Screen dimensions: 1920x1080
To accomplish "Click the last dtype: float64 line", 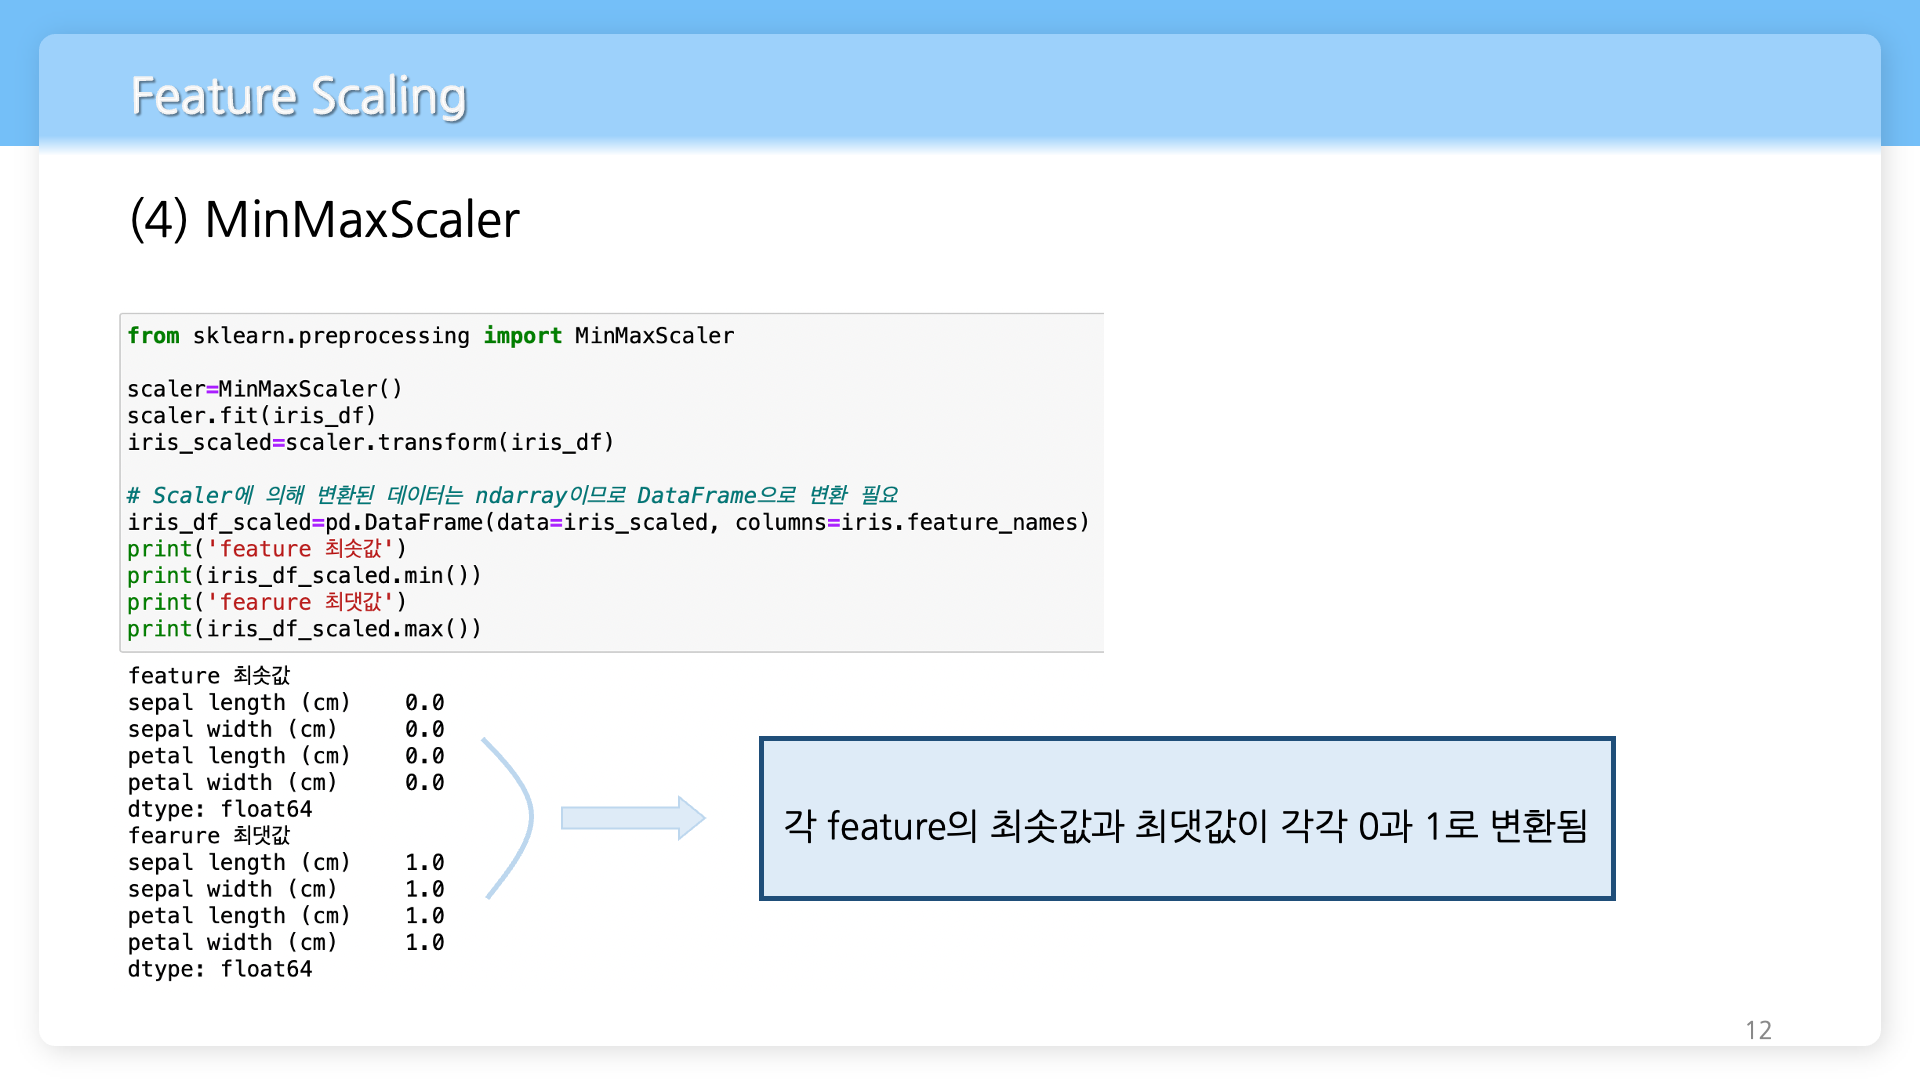I will click(220, 969).
